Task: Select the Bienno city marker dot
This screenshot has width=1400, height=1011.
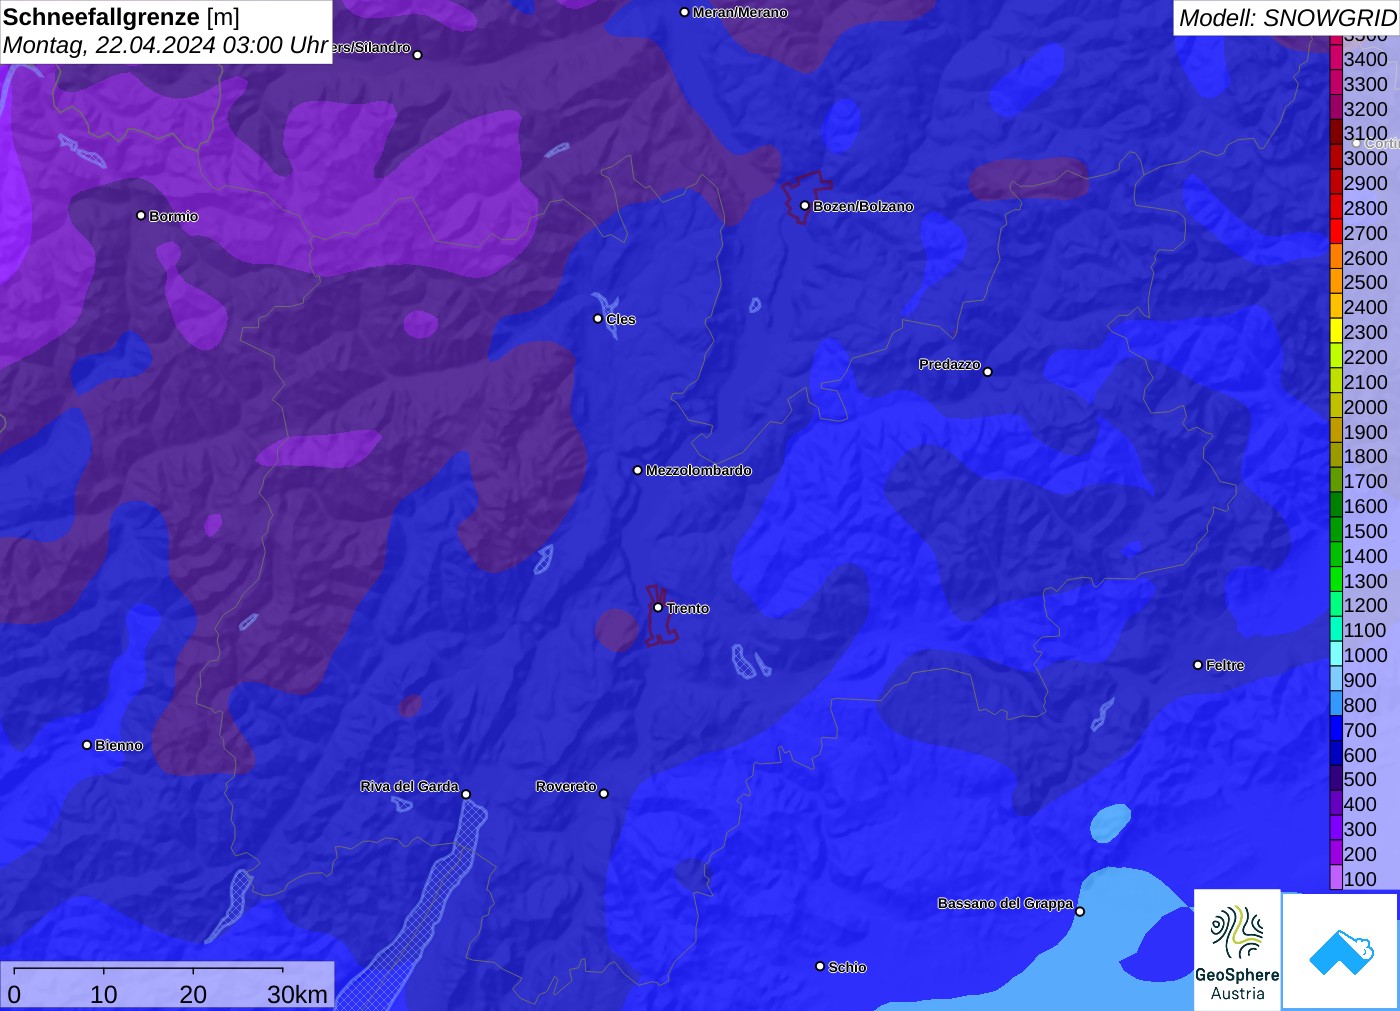Action: tap(87, 745)
